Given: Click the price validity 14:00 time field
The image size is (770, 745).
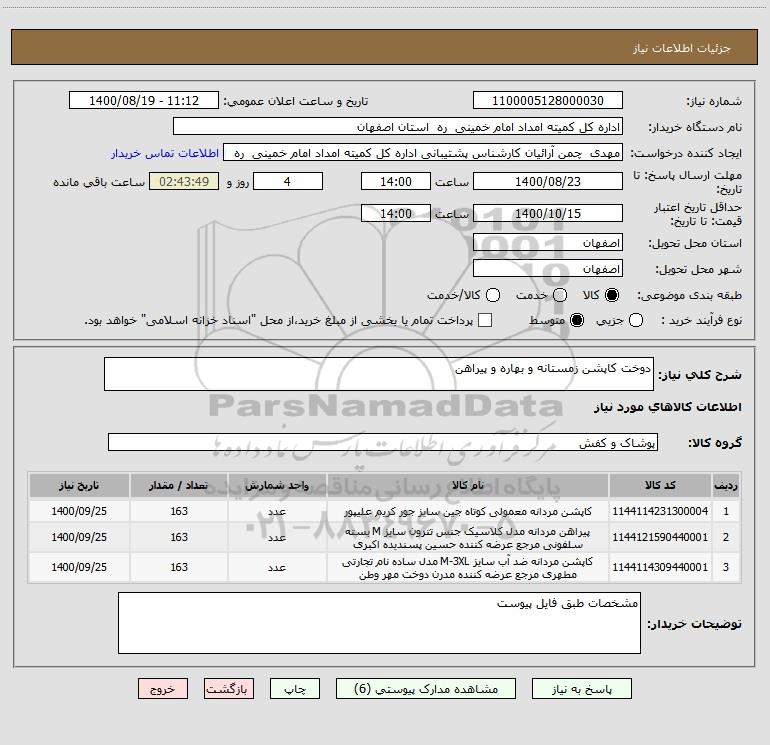Looking at the screenshot, I should coord(396,213).
